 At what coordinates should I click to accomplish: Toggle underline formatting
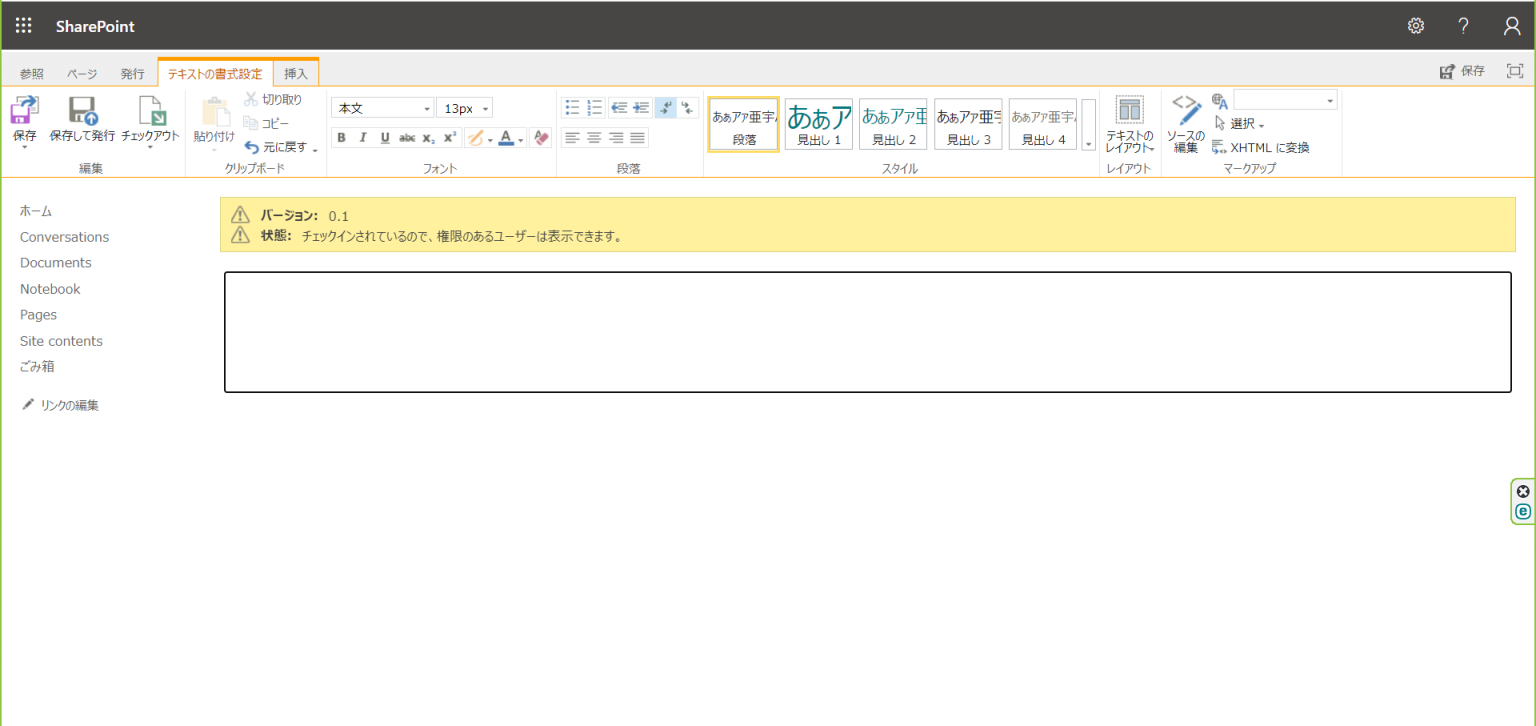pos(384,137)
